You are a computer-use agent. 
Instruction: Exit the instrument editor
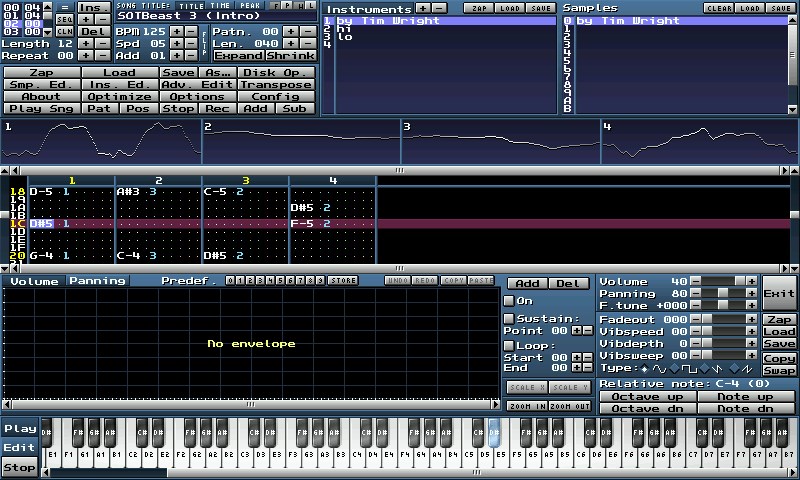[x=779, y=293]
